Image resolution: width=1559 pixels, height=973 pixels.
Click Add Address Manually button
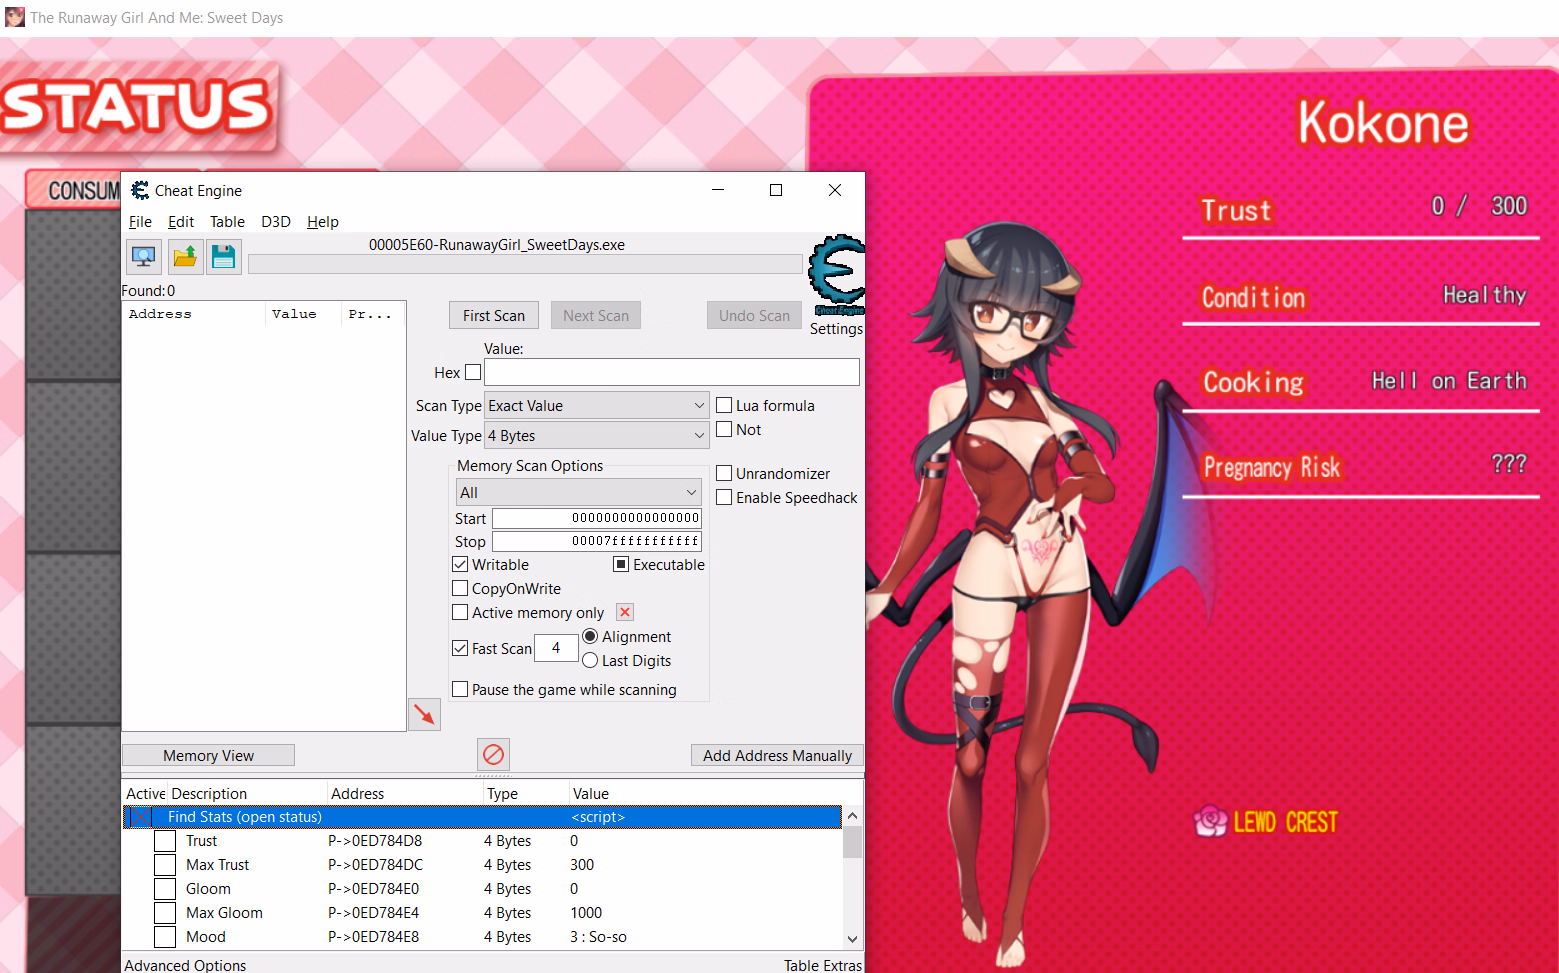pos(777,755)
